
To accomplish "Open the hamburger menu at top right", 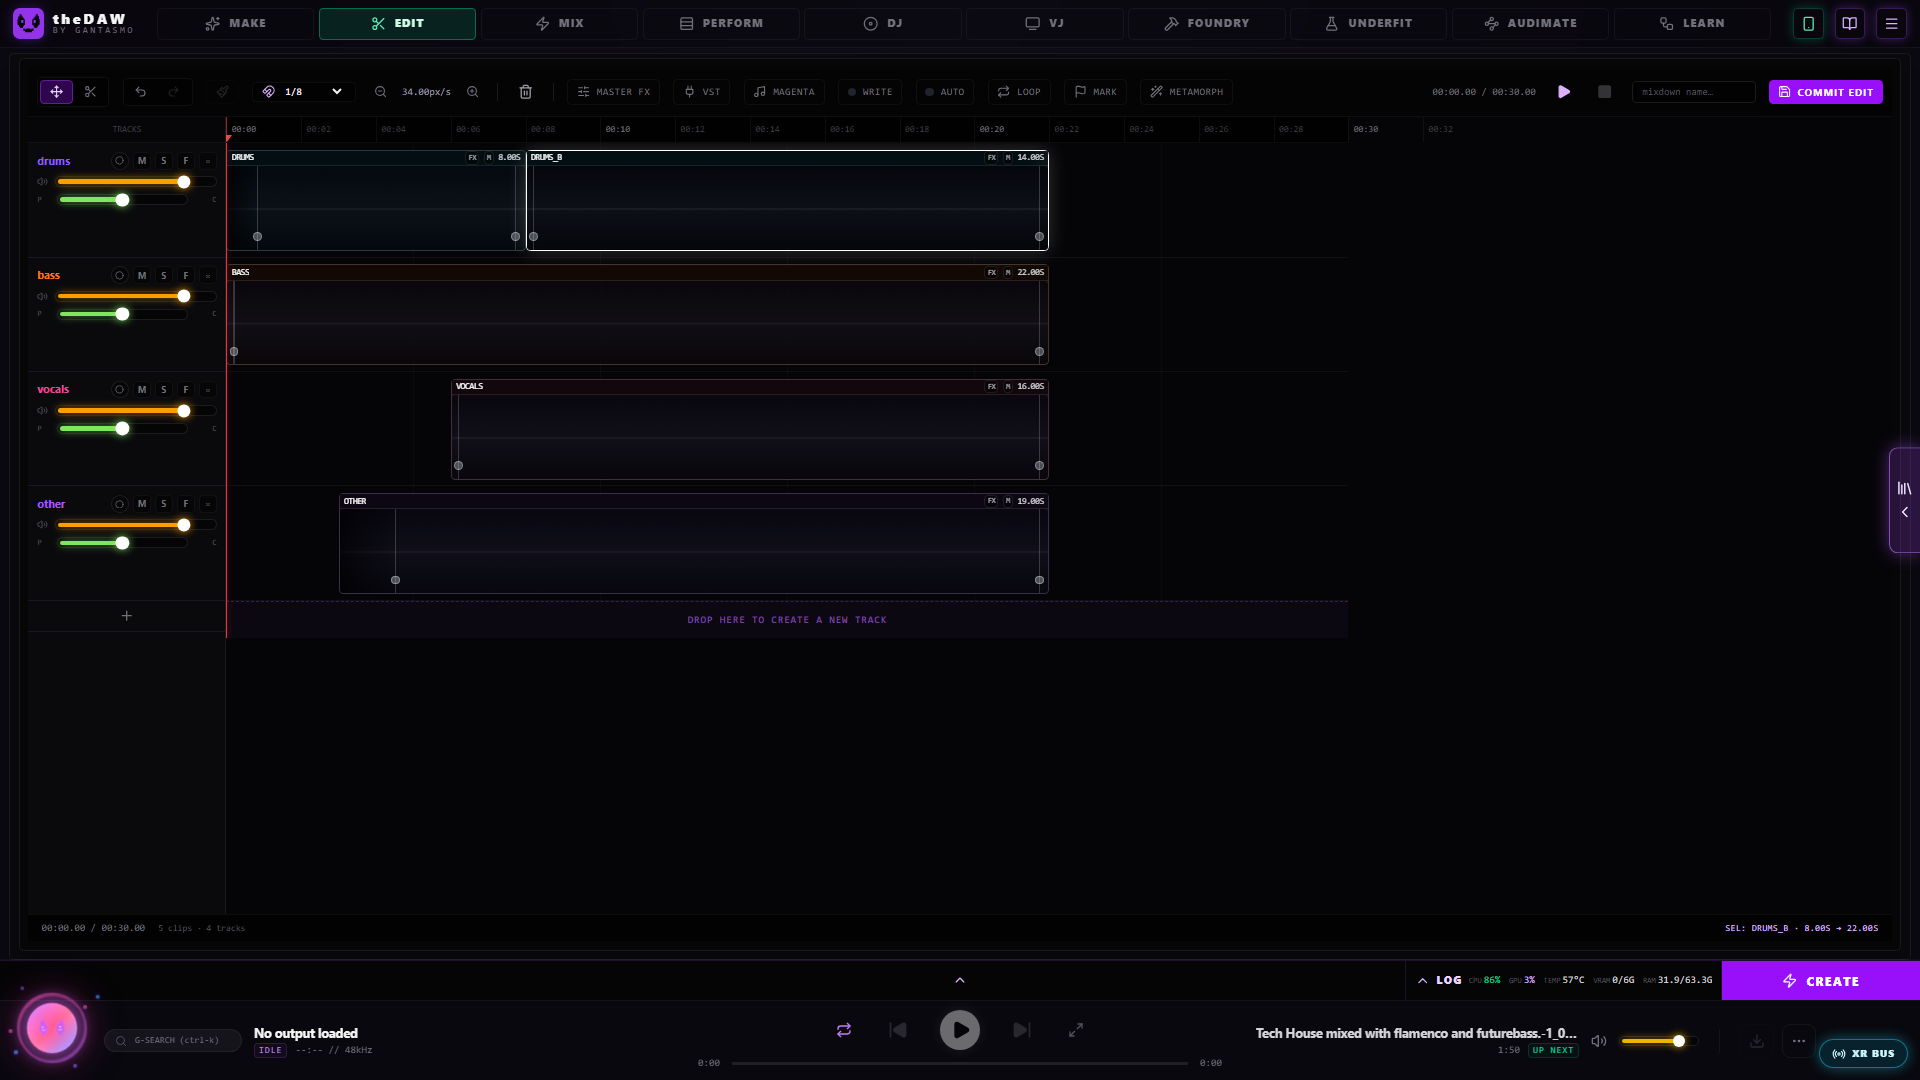I will click(x=1891, y=23).
